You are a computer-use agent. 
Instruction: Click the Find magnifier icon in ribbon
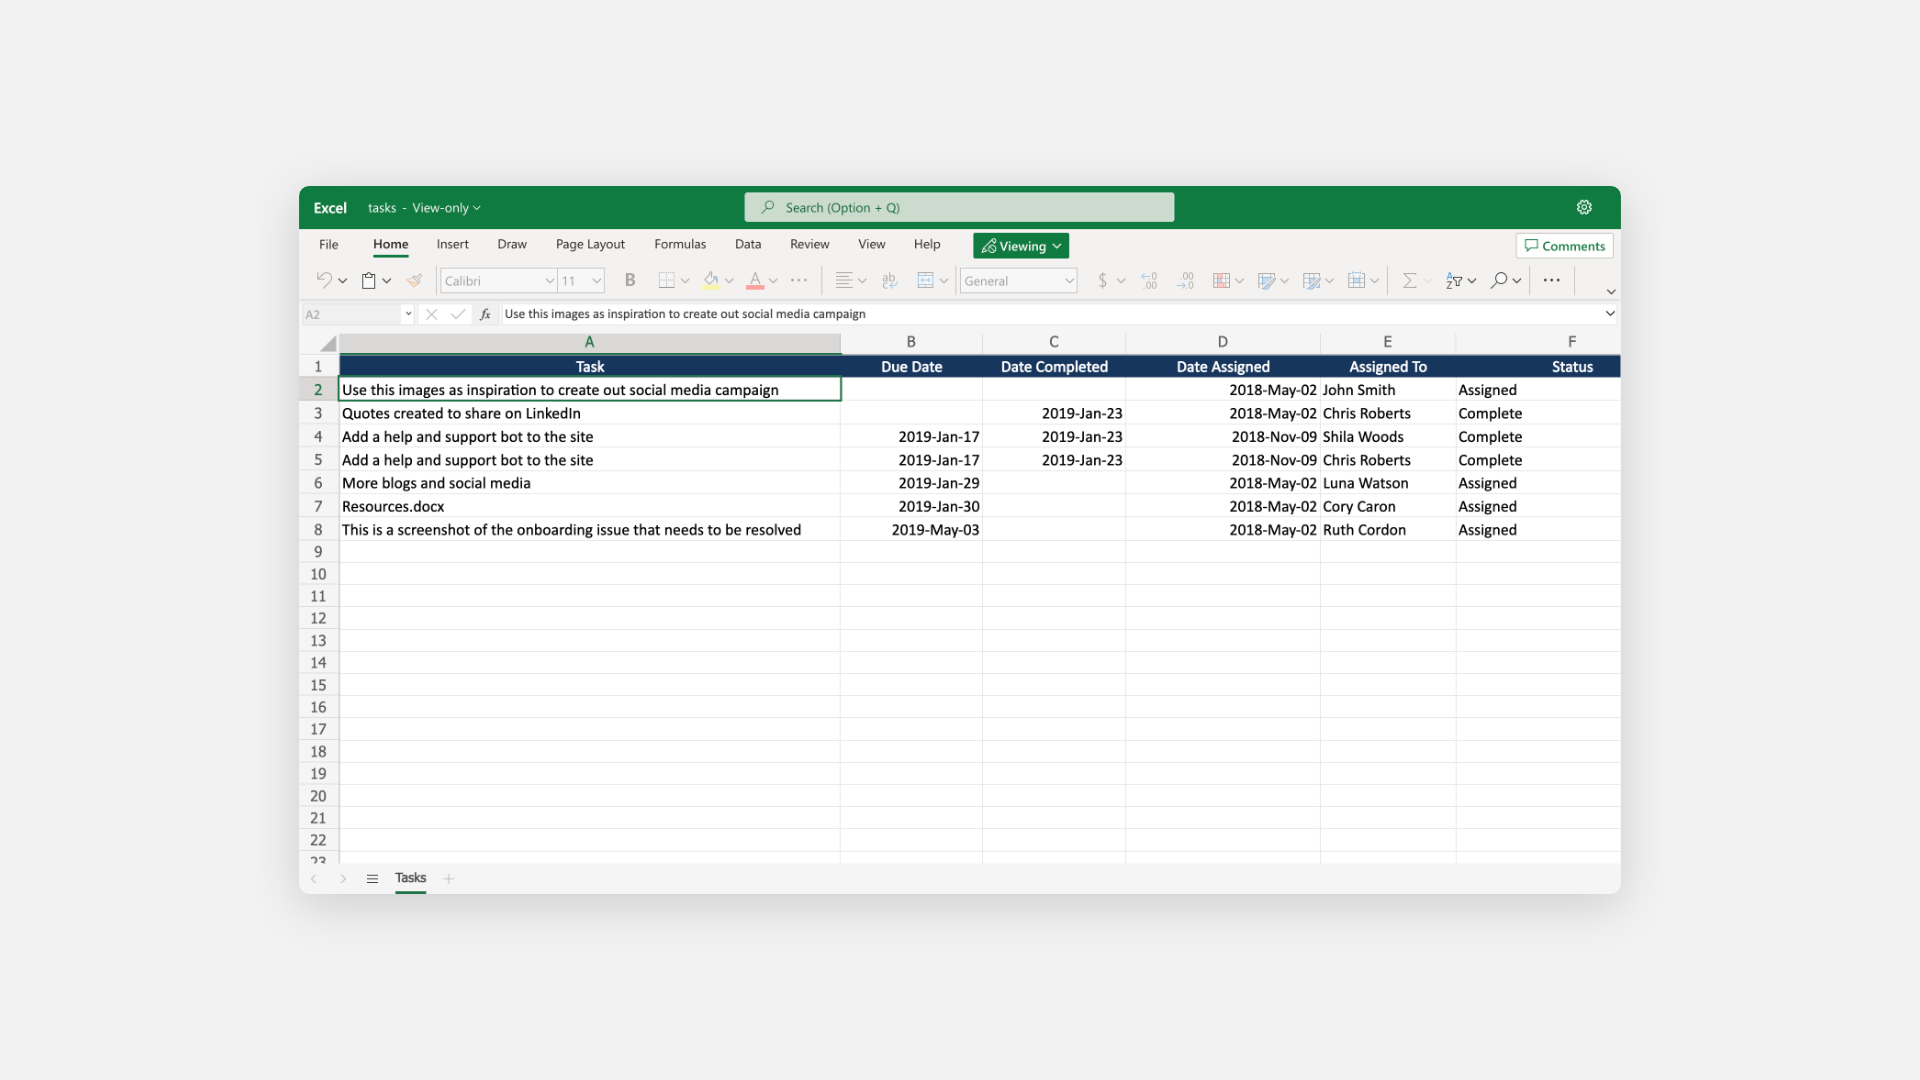point(1498,281)
